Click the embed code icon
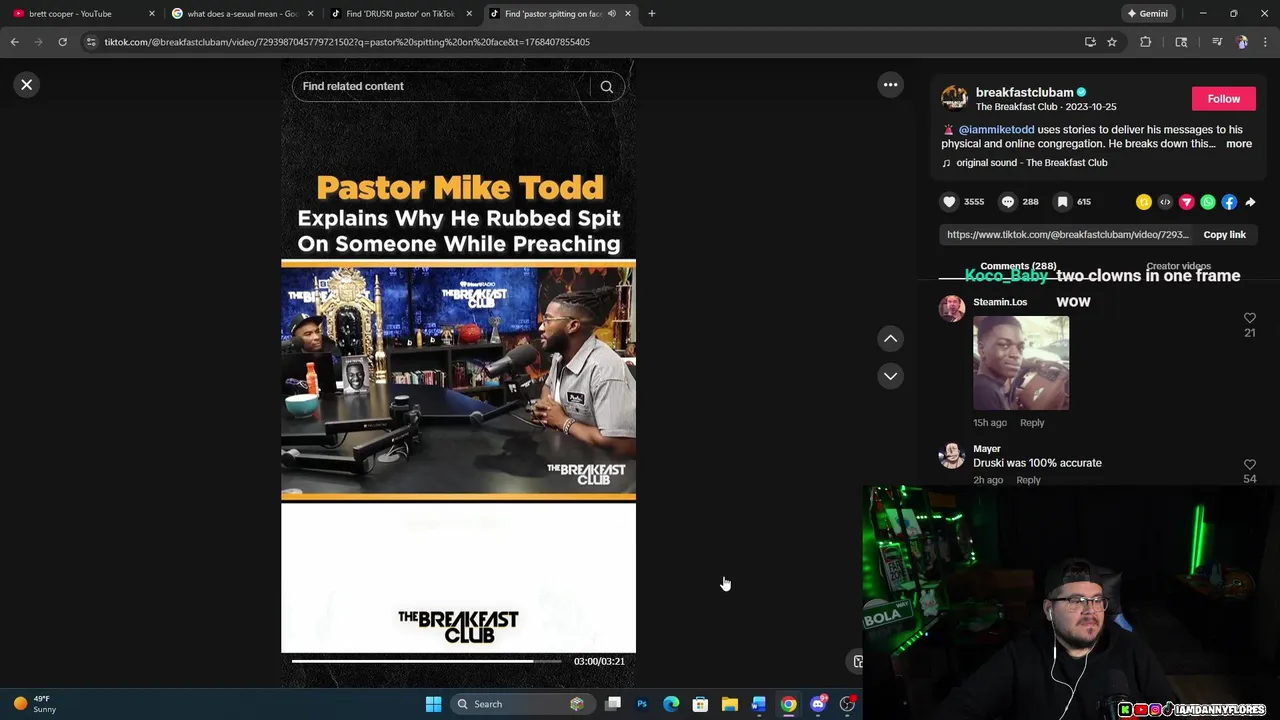The image size is (1280, 720). tap(1165, 202)
